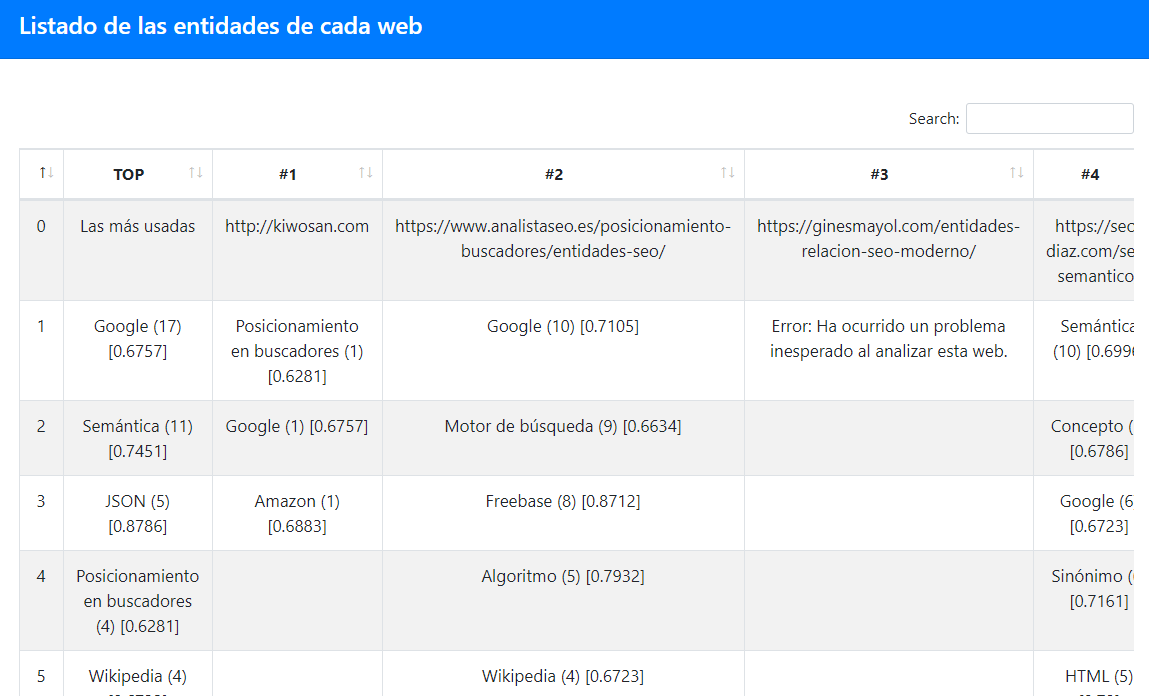Select 'Posicionamiento en buscadores (1)' cell
1149x696 pixels.
298,350
